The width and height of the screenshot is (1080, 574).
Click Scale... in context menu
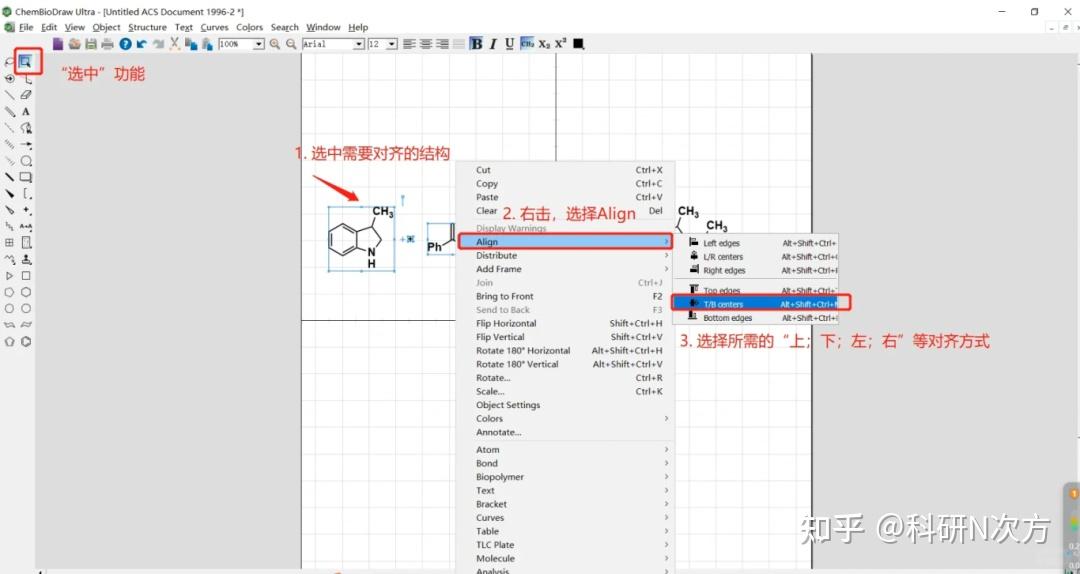pyautogui.click(x=565, y=391)
